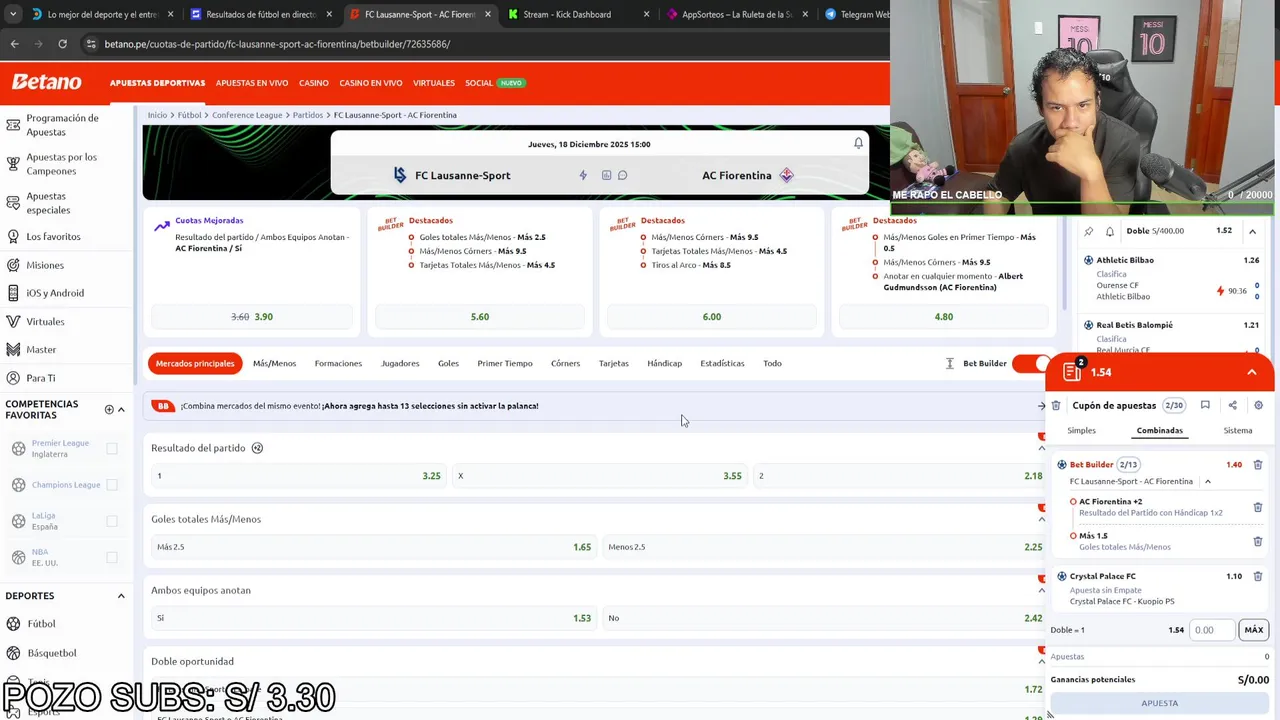Check the Champions League checkbox
Image resolution: width=1280 pixels, height=720 pixels.
[112, 485]
